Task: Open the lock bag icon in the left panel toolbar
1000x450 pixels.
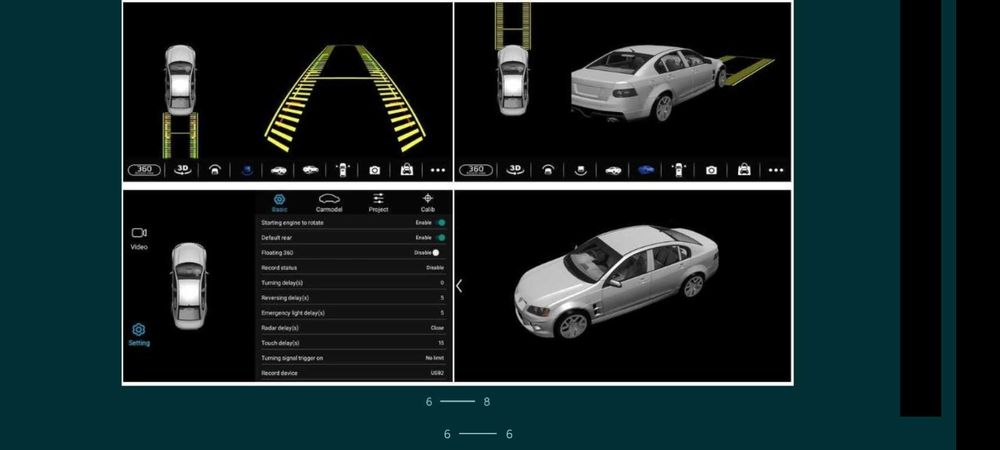Action: click(x=406, y=170)
